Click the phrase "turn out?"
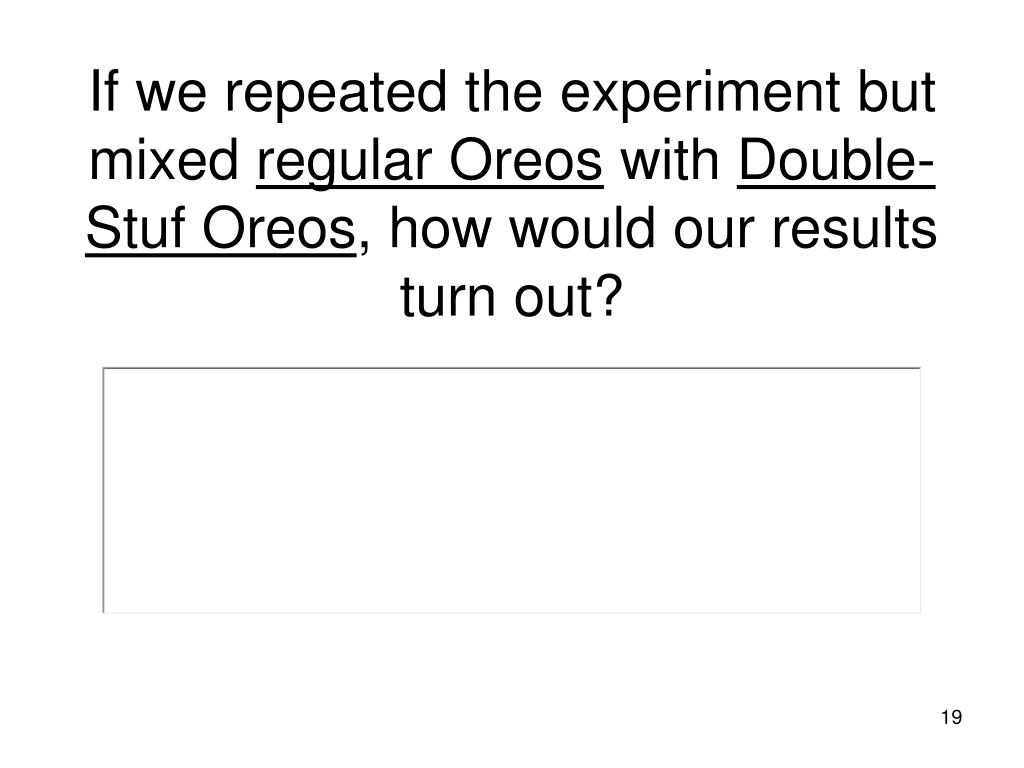Image resolution: width=1024 pixels, height=768 pixels. (x=510, y=296)
